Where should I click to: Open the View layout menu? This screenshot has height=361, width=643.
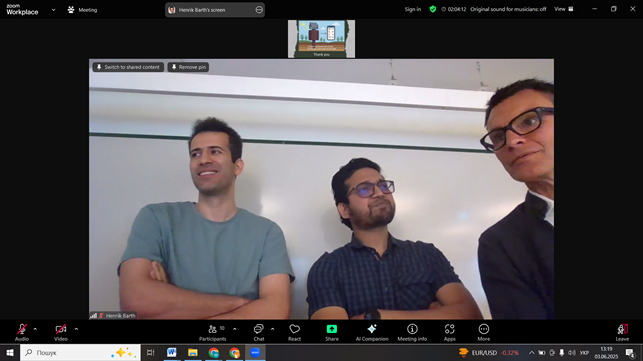point(564,9)
